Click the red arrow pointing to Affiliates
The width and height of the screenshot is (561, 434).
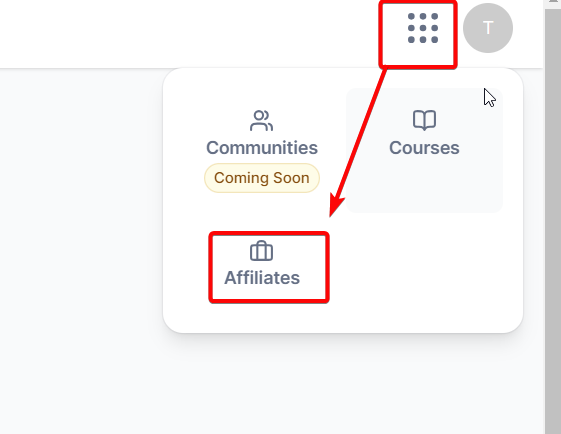358,141
